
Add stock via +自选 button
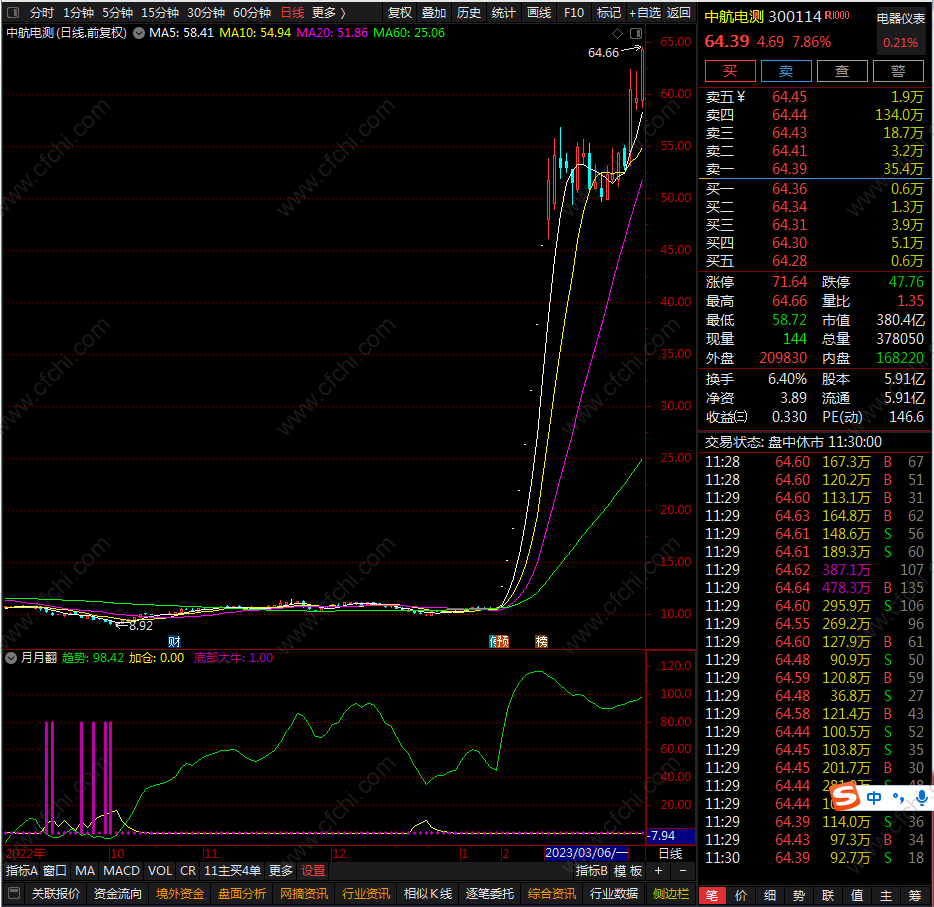(x=645, y=13)
